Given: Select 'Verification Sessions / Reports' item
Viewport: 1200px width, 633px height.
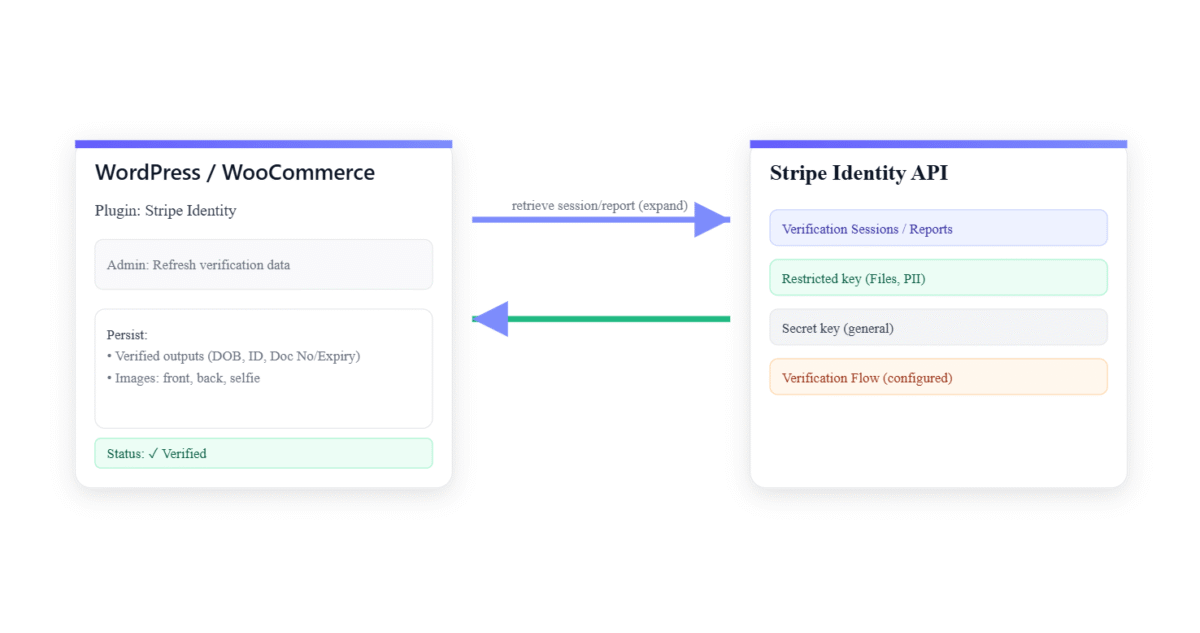Looking at the screenshot, I should (939, 228).
